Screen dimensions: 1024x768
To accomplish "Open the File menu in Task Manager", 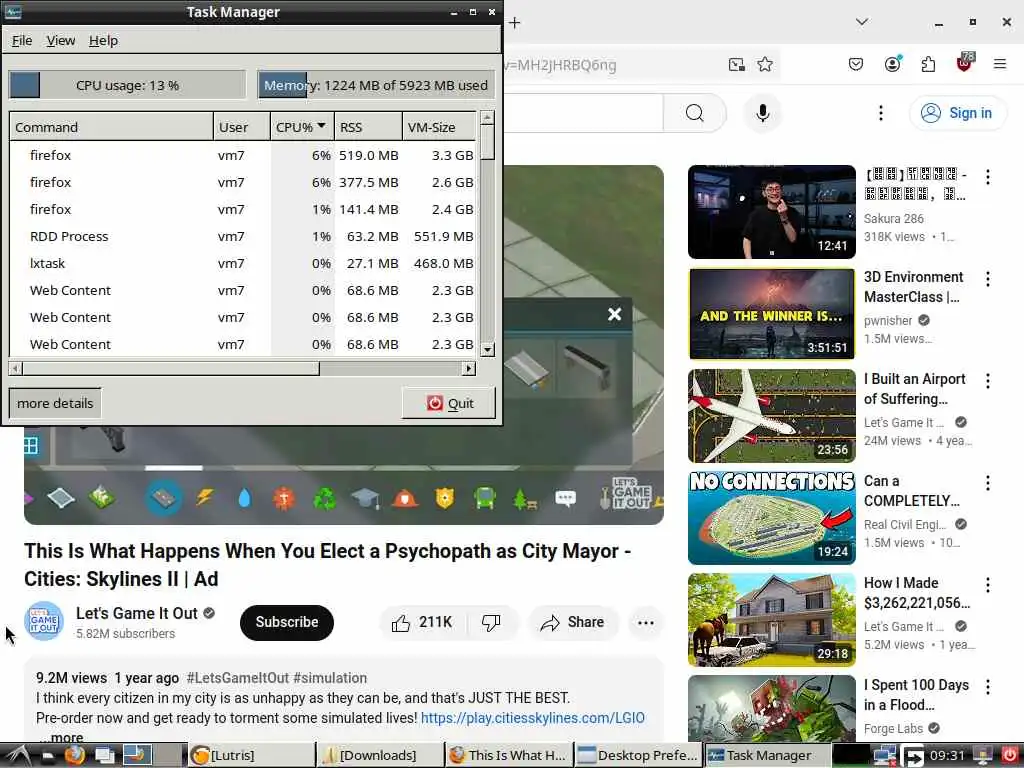I will click(22, 40).
